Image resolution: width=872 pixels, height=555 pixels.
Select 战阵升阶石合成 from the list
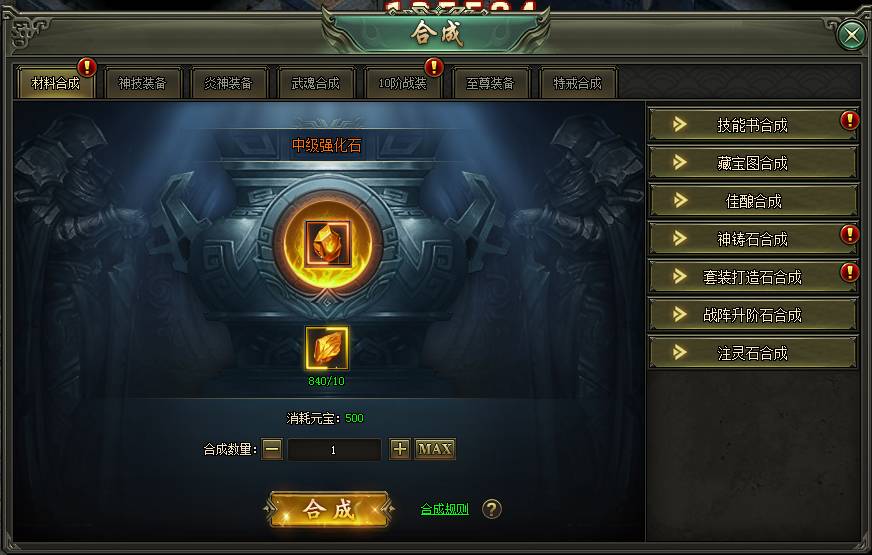pos(753,315)
